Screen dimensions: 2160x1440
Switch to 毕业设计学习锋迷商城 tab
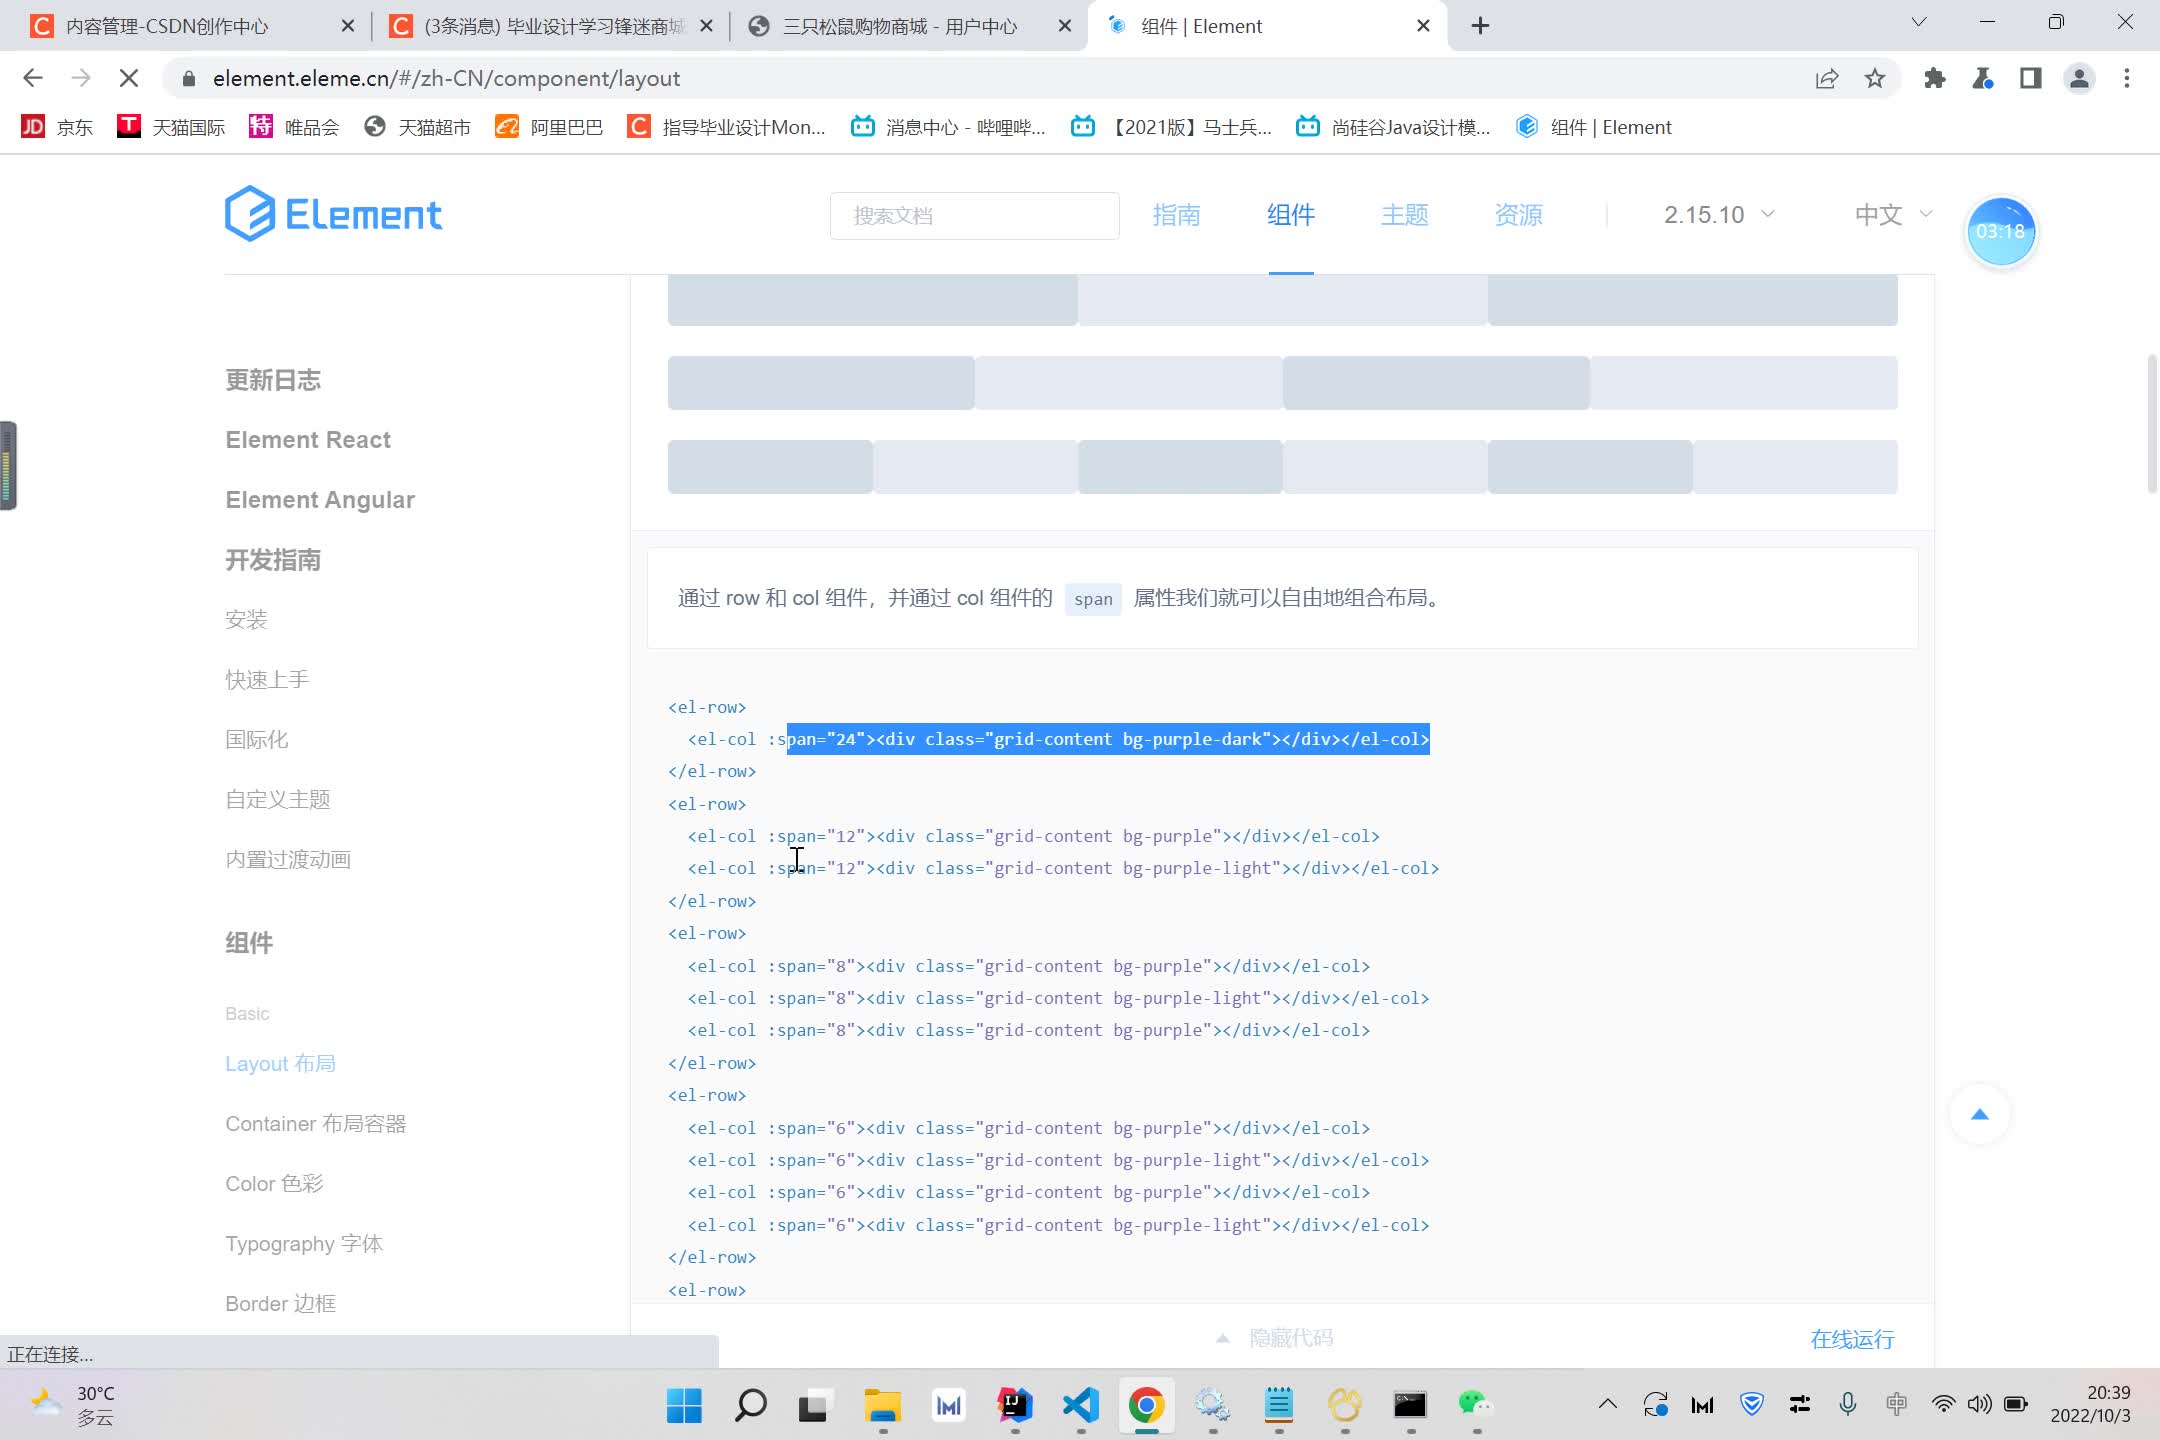tap(549, 26)
